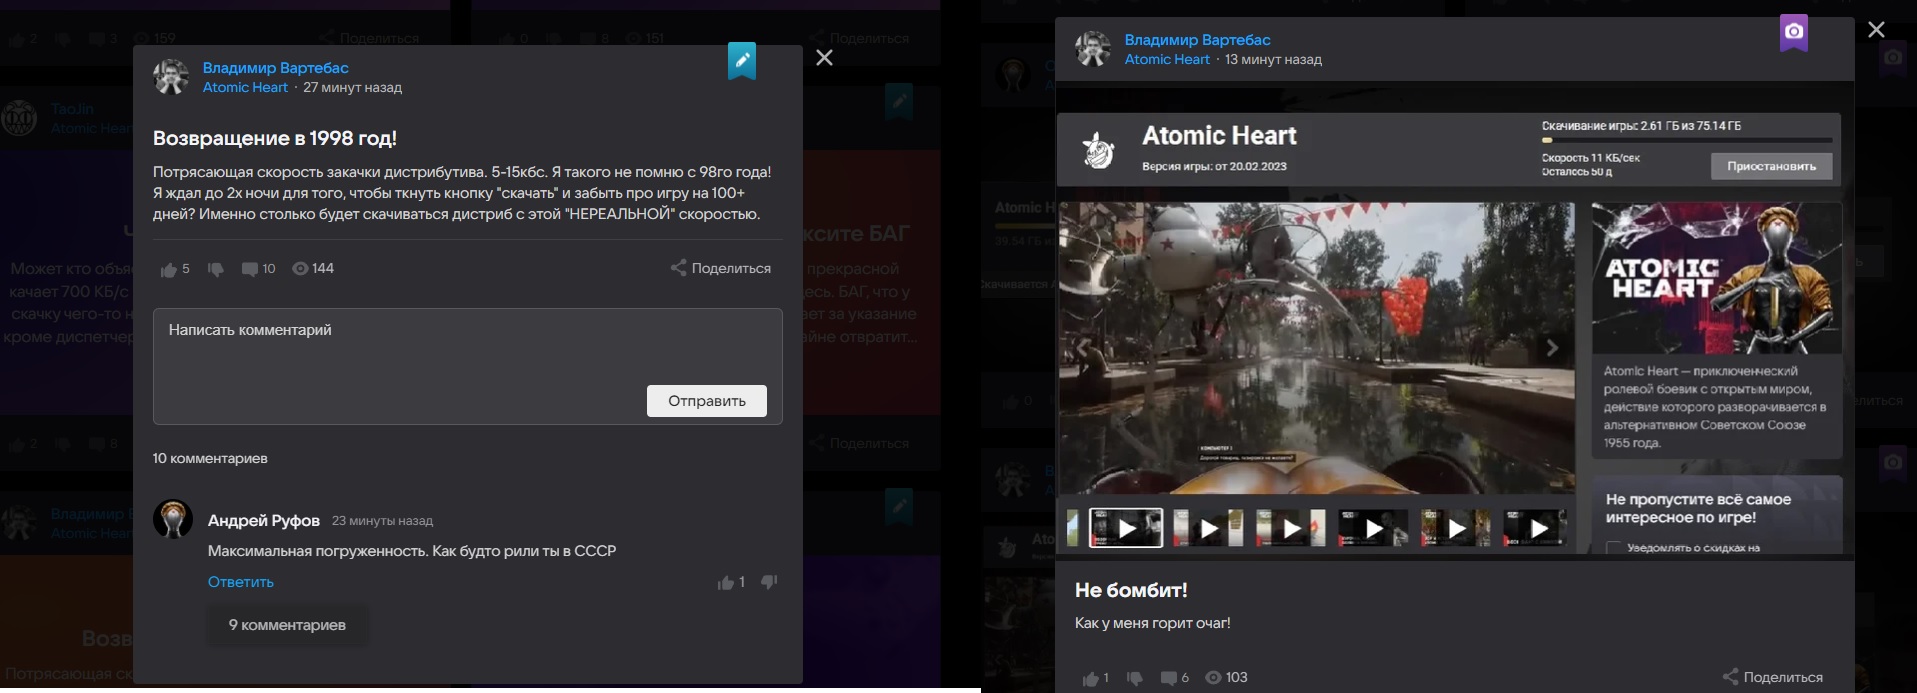The height and width of the screenshot is (693, 1917).
Task: Play the selected white-bordered video thumbnail
Action: pos(1126,528)
